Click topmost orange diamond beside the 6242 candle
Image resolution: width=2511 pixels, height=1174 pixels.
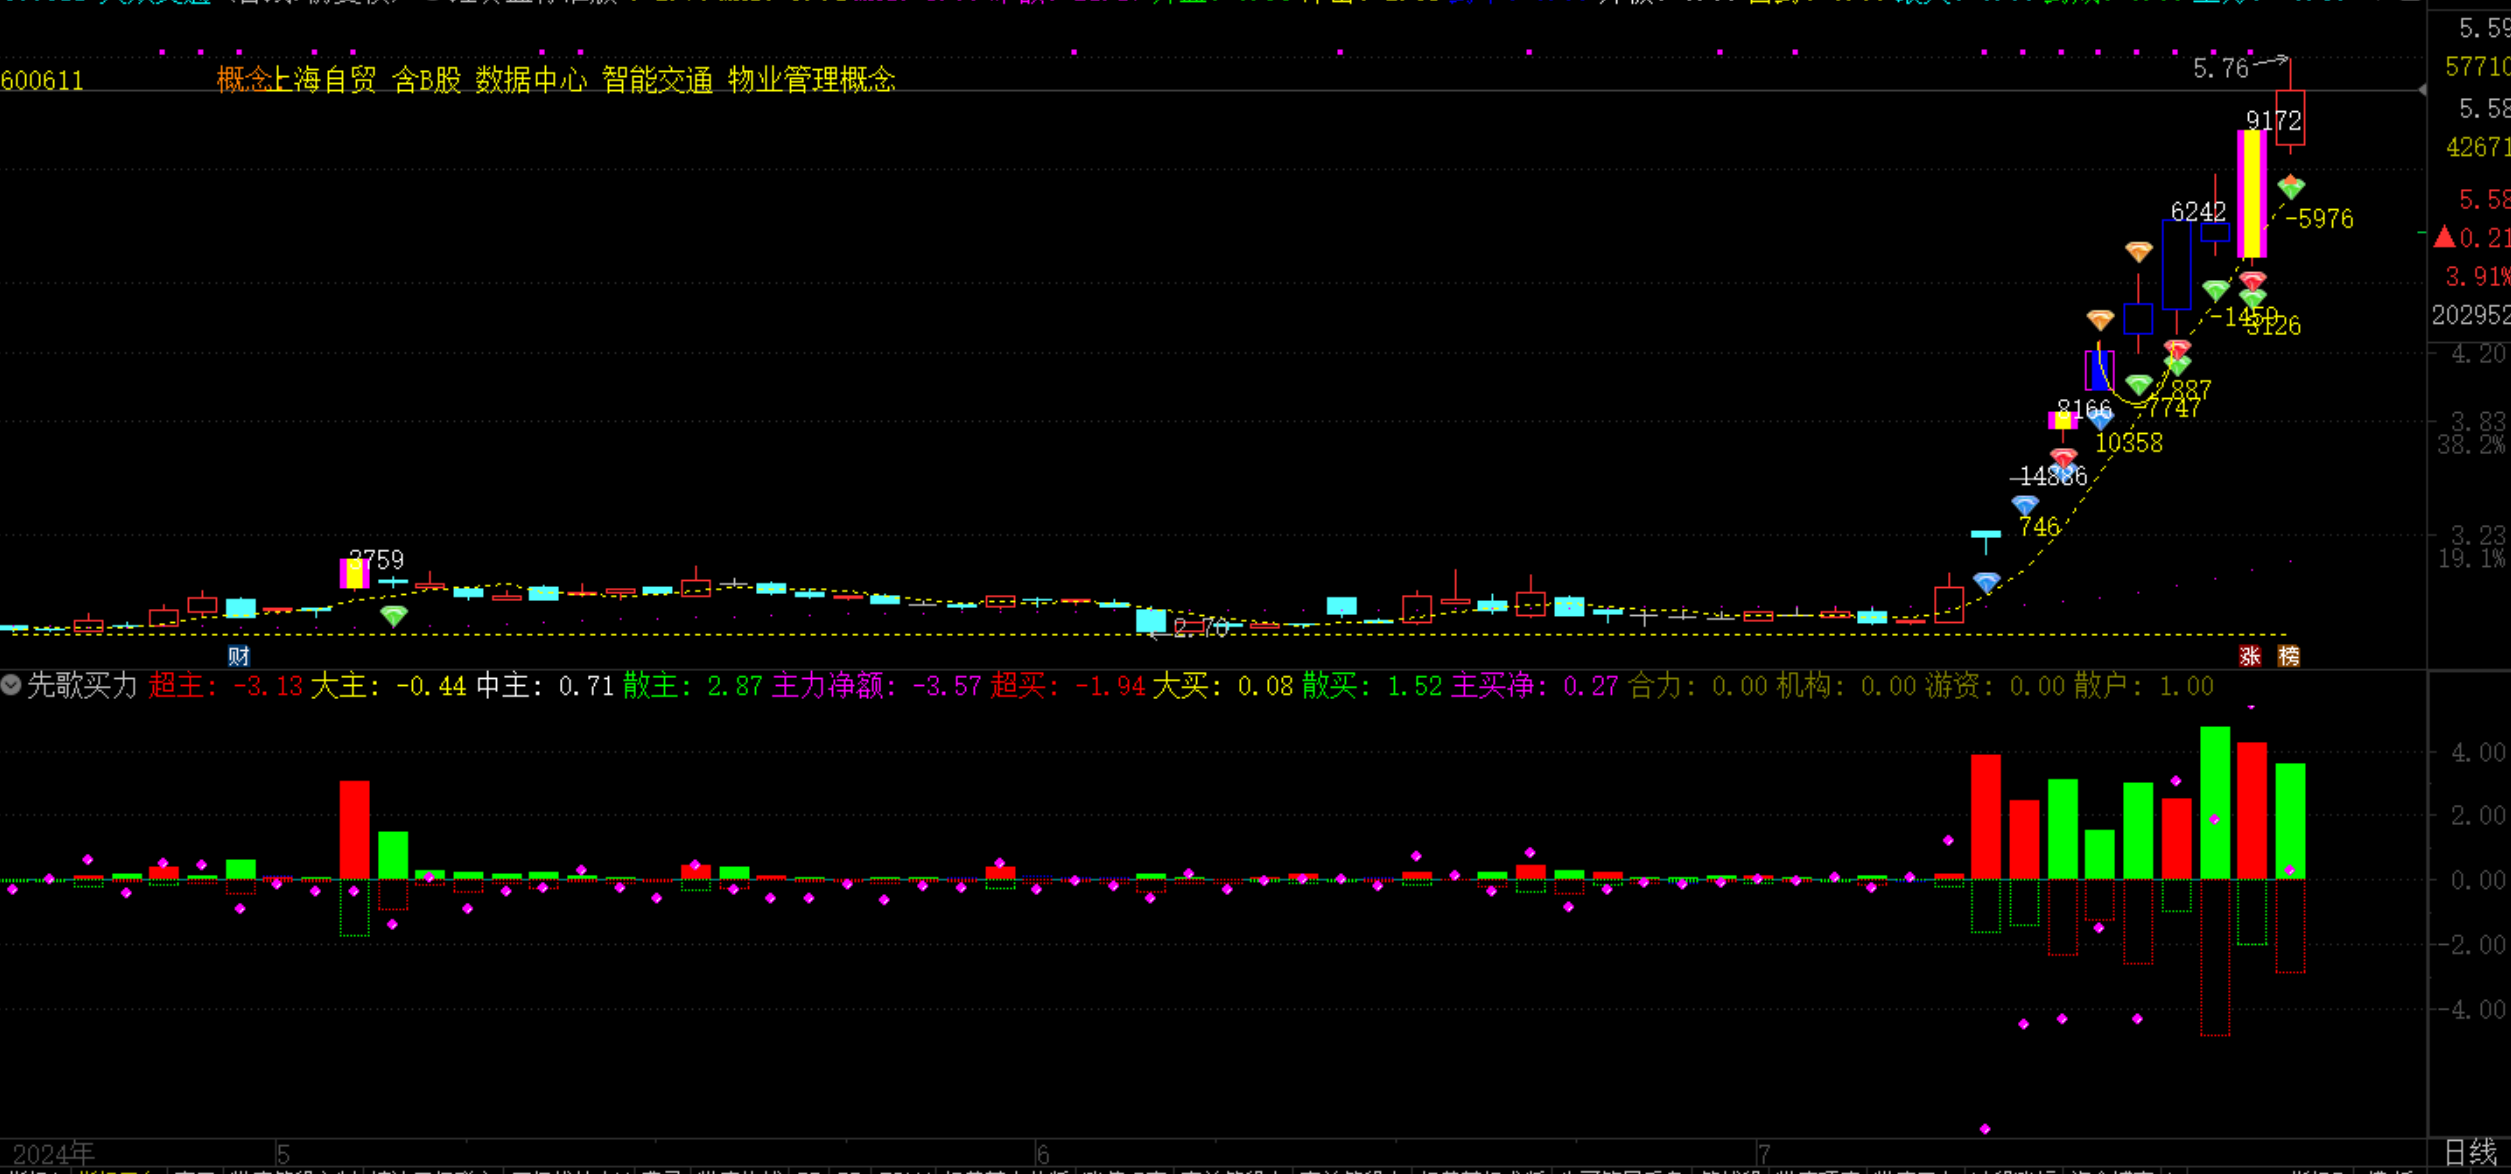pos(2138,251)
